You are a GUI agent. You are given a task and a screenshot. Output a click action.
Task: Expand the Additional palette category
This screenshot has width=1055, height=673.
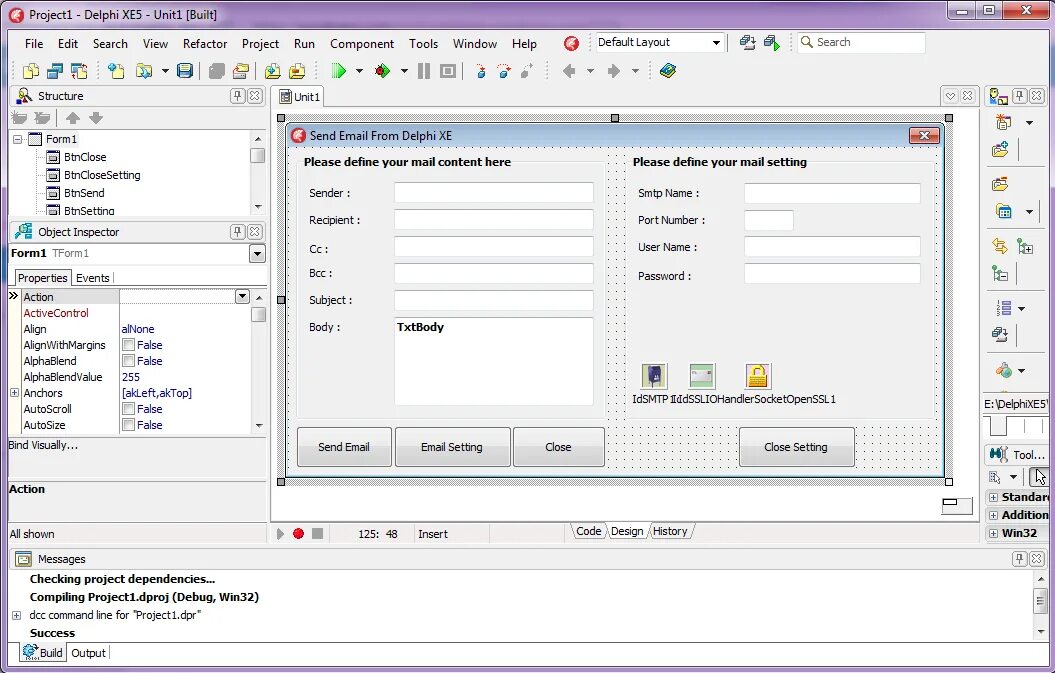tap(993, 516)
